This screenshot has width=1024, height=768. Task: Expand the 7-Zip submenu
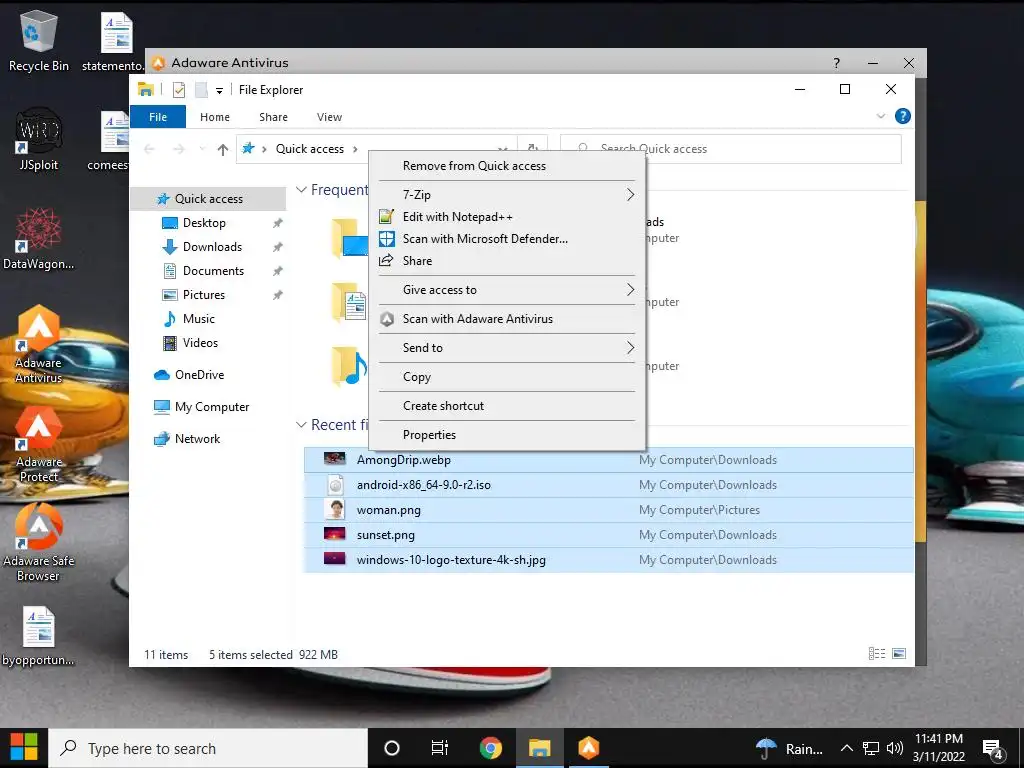[507, 195]
